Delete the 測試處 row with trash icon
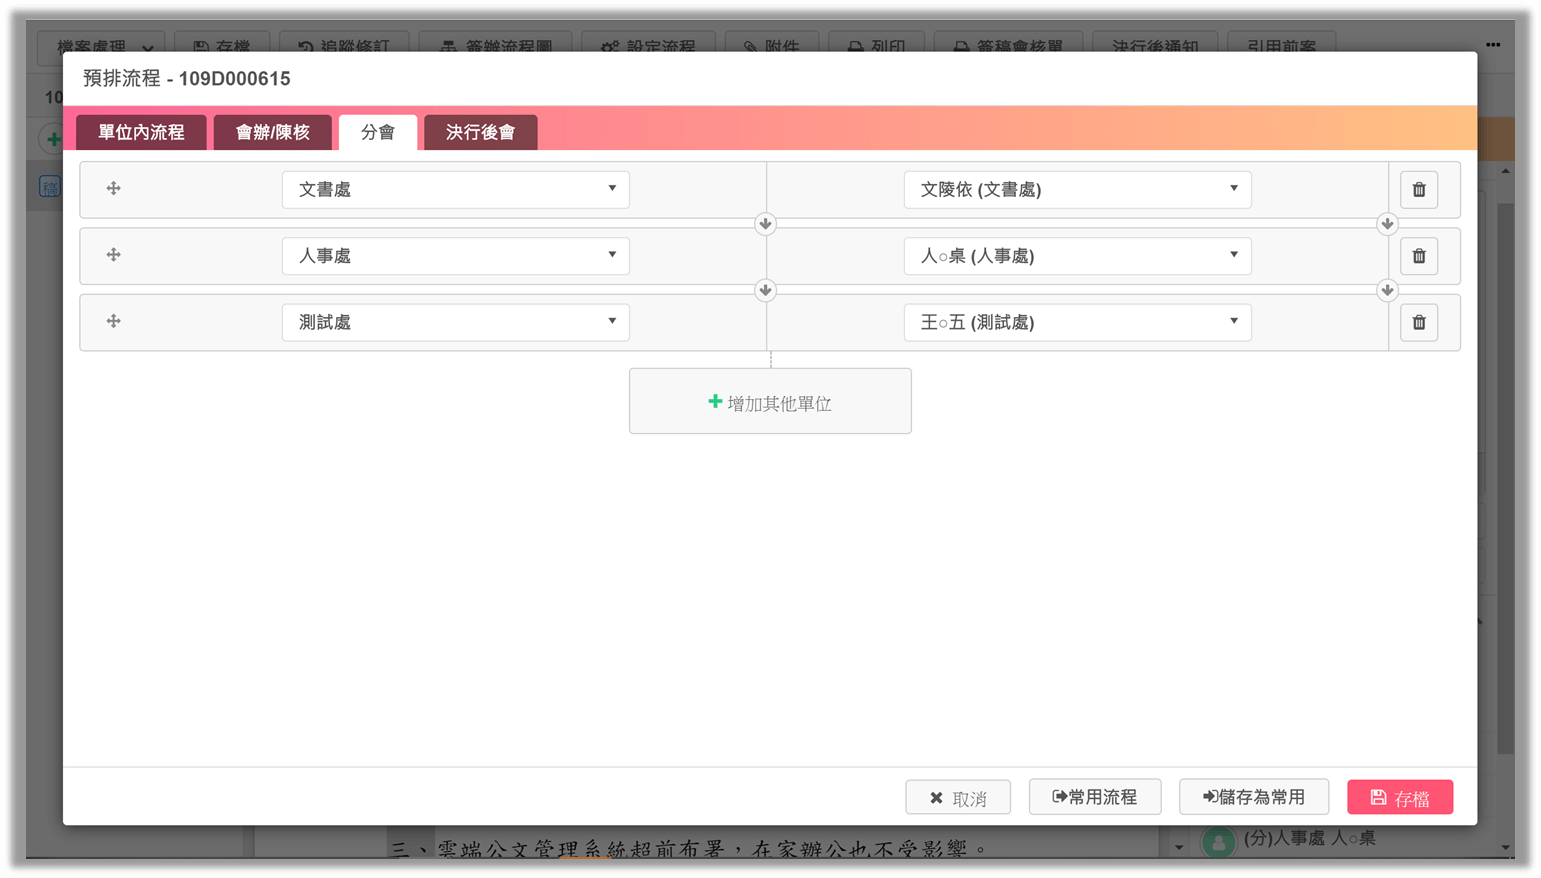1541x878 pixels. coord(1418,322)
